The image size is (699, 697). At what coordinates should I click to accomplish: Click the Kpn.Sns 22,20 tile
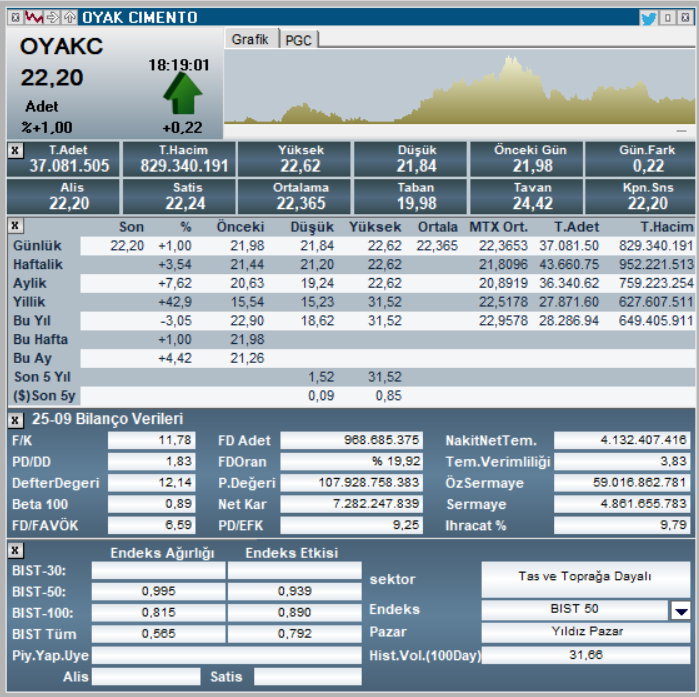click(x=641, y=197)
